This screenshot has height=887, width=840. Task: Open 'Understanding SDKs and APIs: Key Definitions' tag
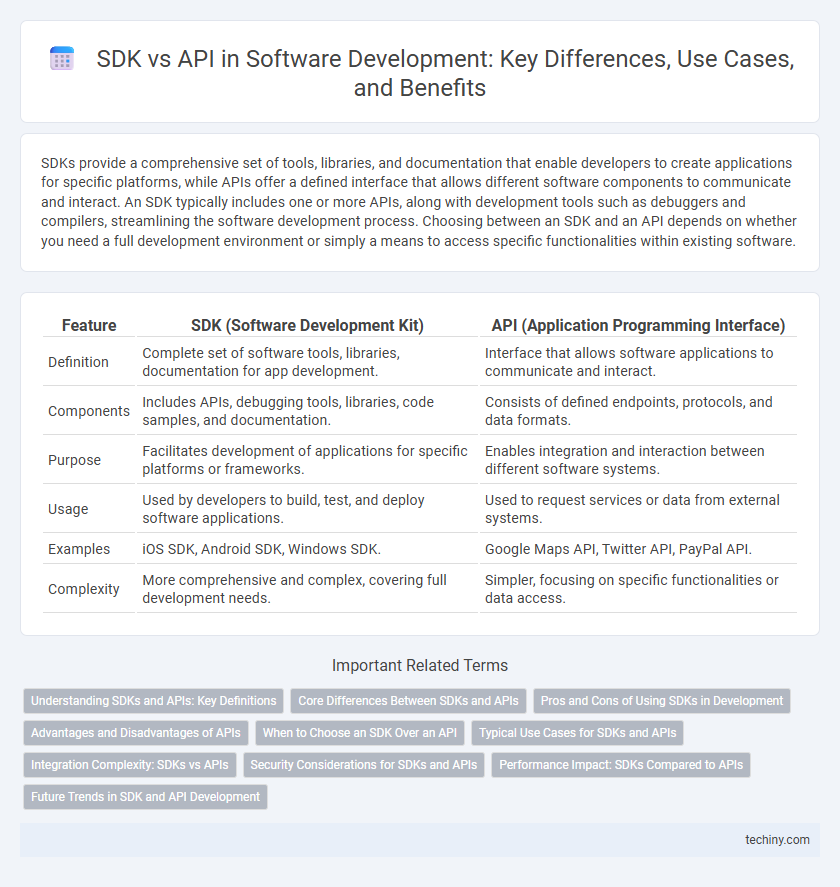(154, 700)
